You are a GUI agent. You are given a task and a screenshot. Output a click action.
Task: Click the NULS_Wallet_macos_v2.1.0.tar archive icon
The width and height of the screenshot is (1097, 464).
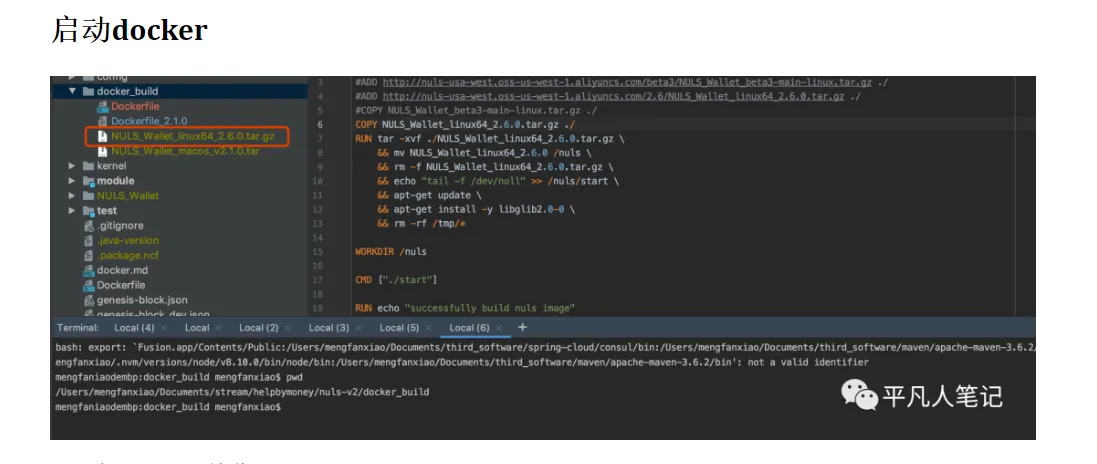[103, 151]
